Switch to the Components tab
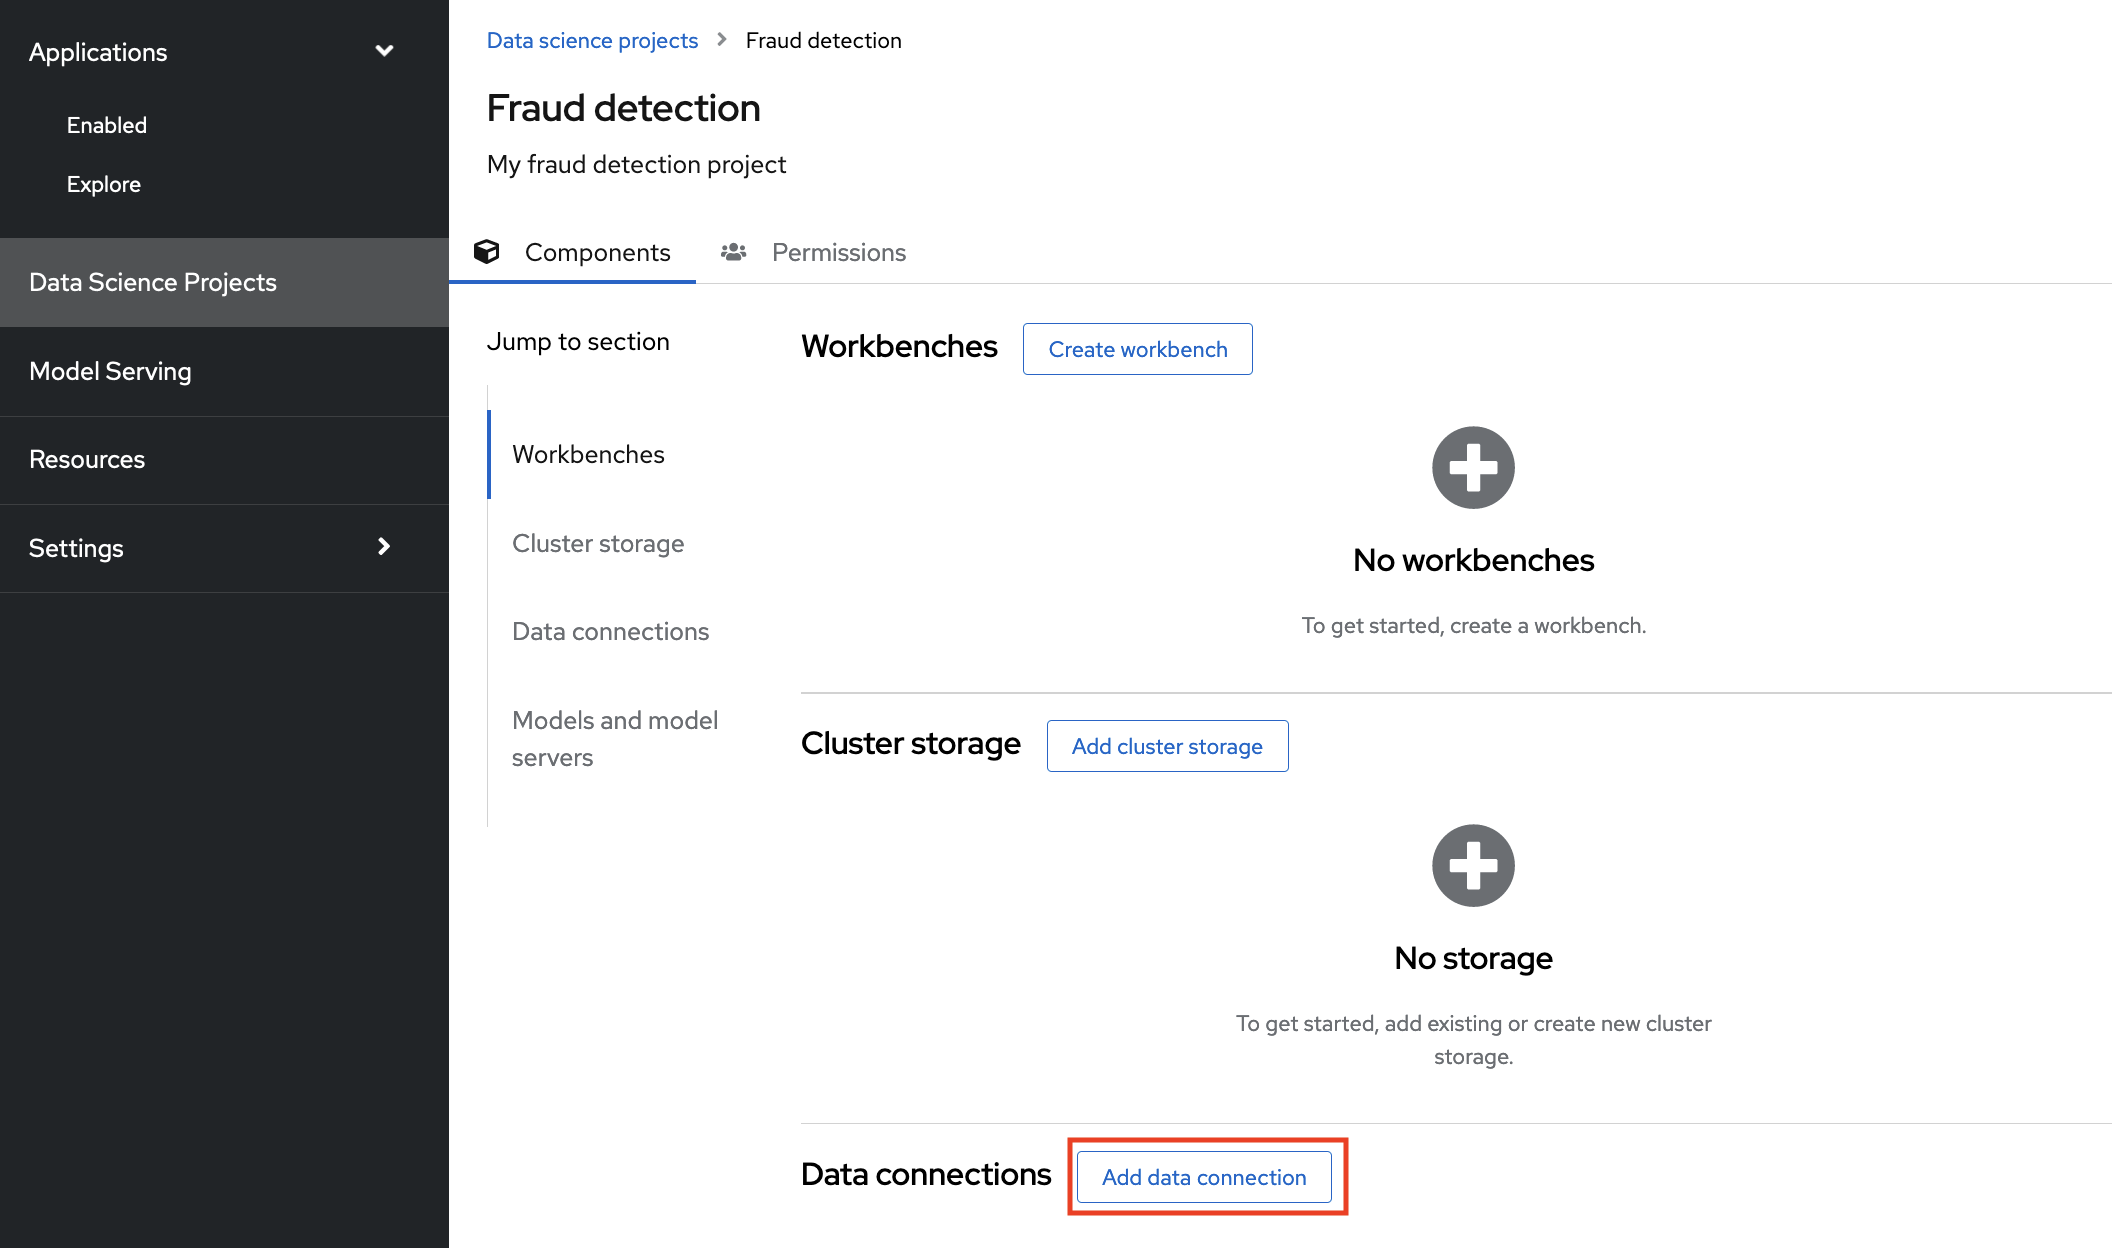The image size is (2112, 1248). pos(597,252)
